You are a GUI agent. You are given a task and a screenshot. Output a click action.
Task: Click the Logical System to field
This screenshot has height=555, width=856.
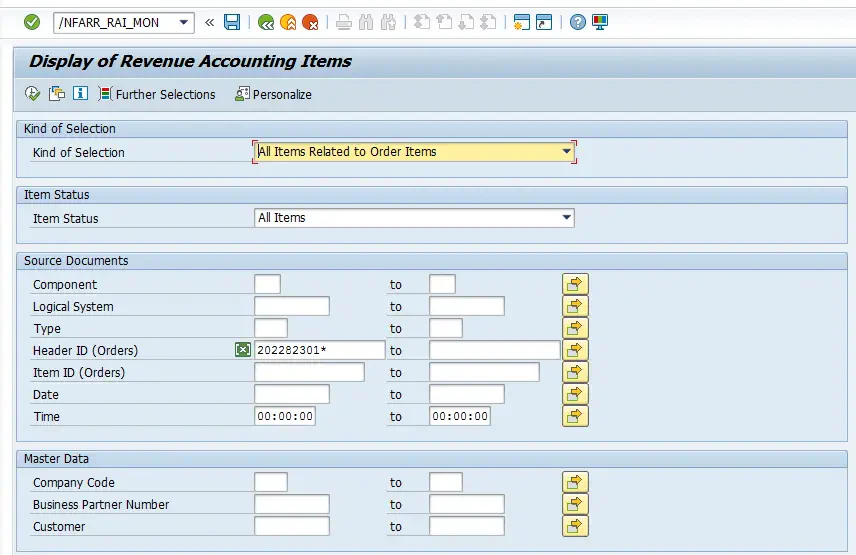coord(467,306)
